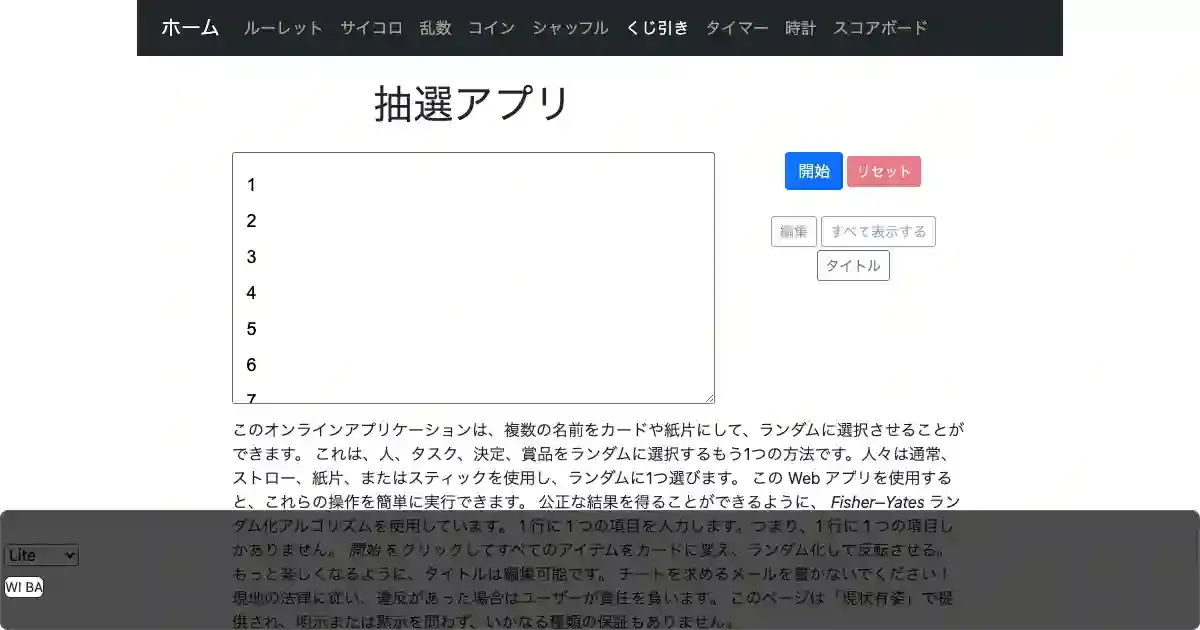Switch to the シャッフル page

pyautogui.click(x=570, y=28)
